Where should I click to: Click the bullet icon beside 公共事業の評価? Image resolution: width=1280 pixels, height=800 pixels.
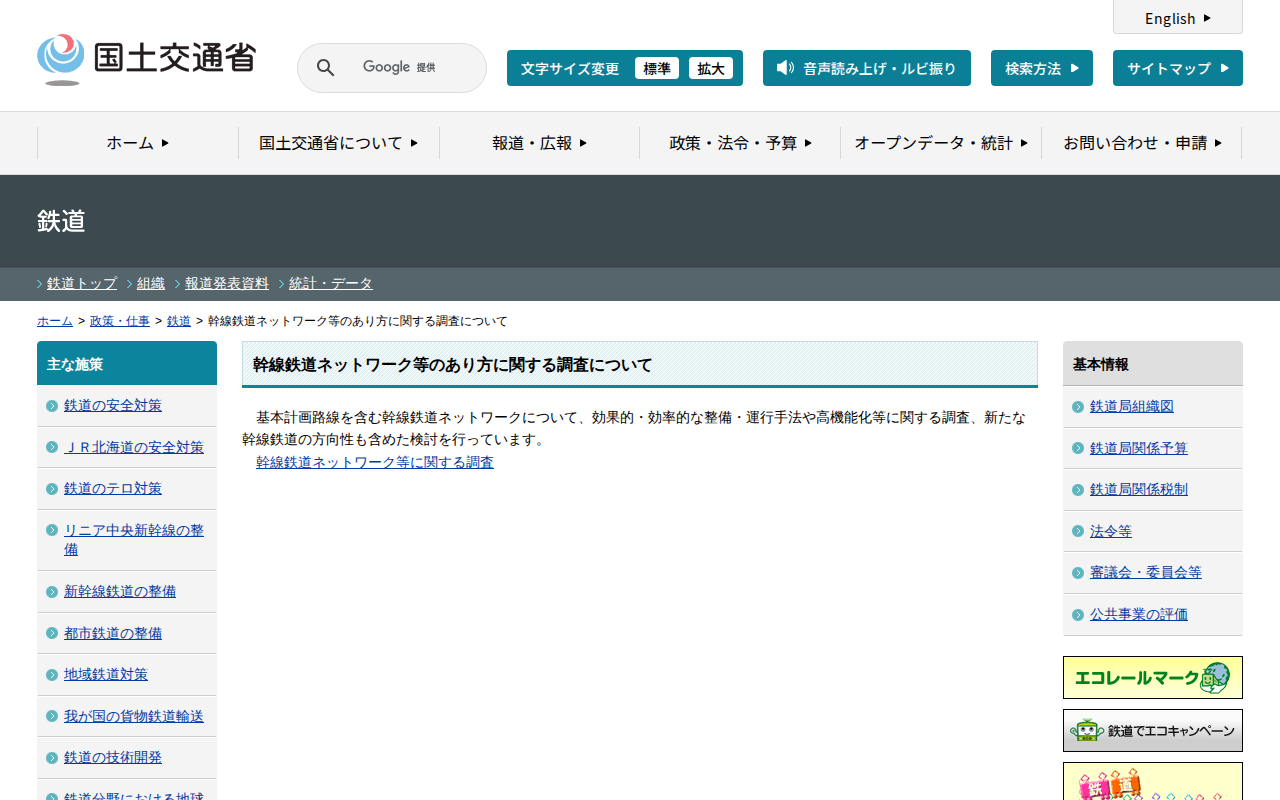pyautogui.click(x=1078, y=615)
